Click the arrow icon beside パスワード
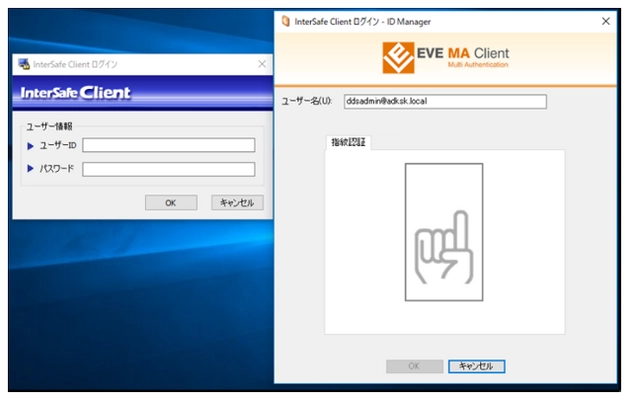Screen dimensions: 631x400 click(x=30, y=168)
